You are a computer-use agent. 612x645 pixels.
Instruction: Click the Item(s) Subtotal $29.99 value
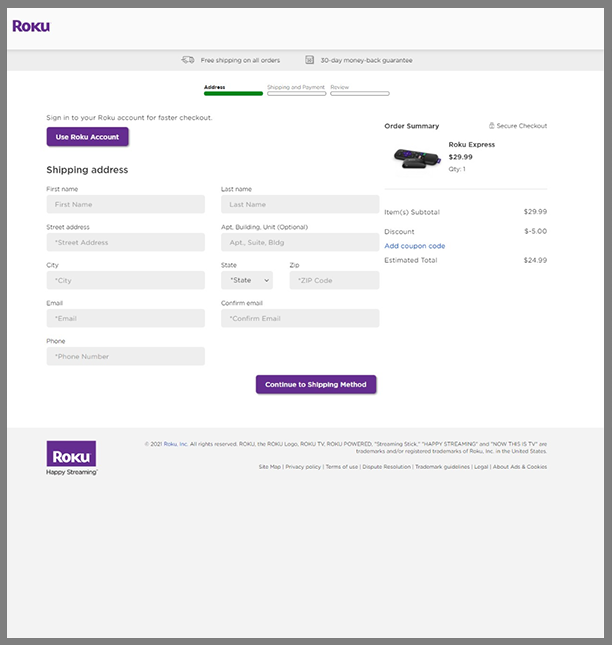click(x=535, y=211)
